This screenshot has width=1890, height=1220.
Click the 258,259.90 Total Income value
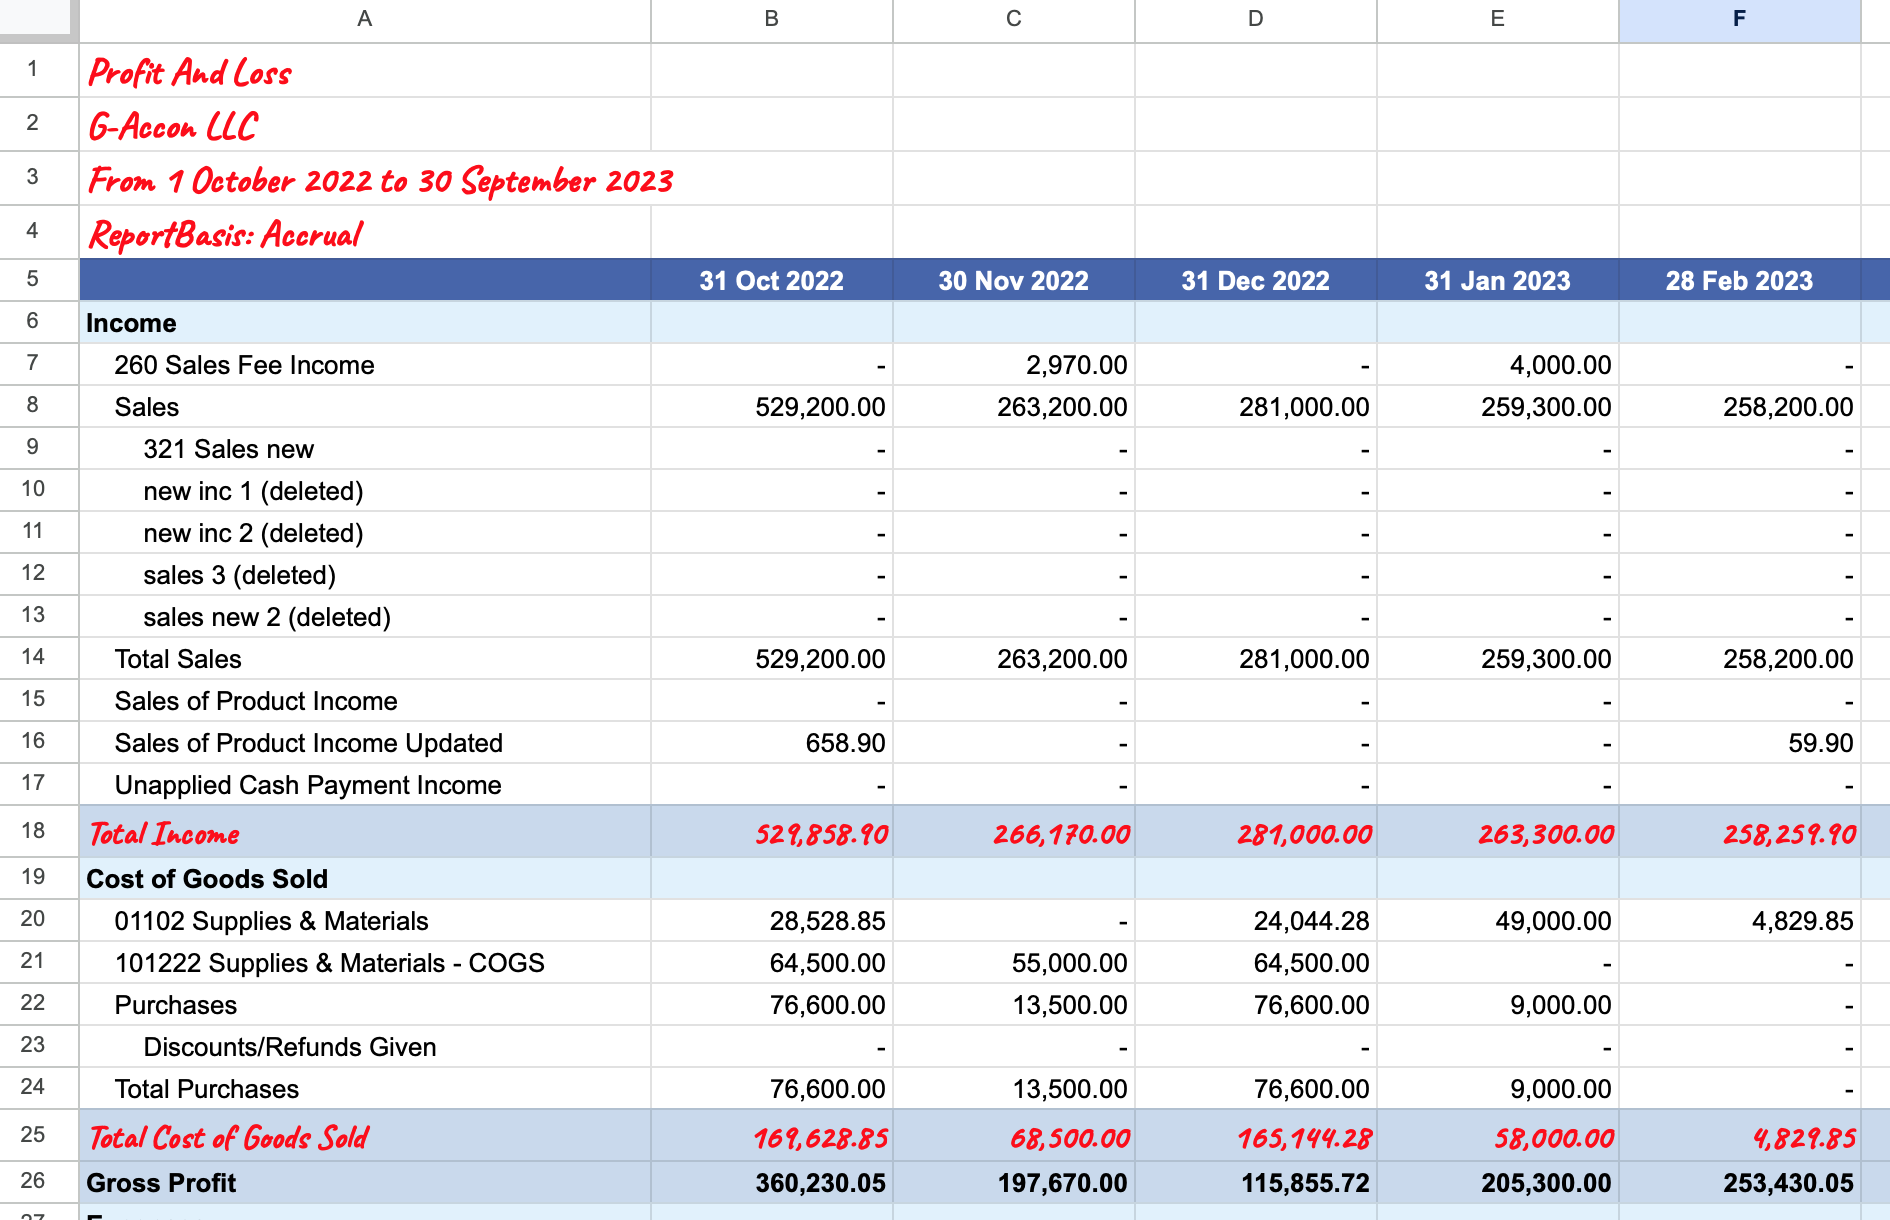pyautogui.click(x=1740, y=832)
